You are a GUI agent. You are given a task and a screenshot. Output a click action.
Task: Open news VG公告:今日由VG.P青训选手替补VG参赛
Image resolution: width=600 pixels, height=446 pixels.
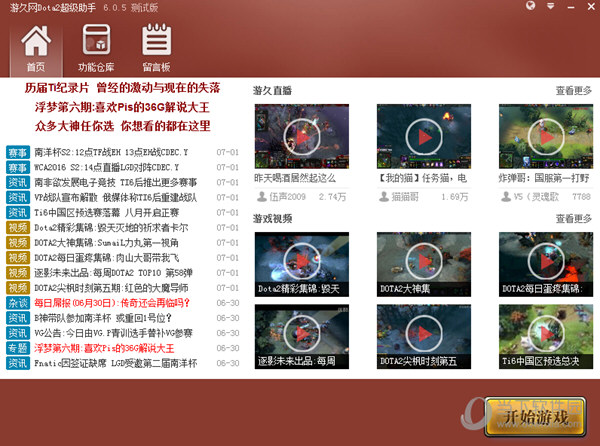[113, 333]
